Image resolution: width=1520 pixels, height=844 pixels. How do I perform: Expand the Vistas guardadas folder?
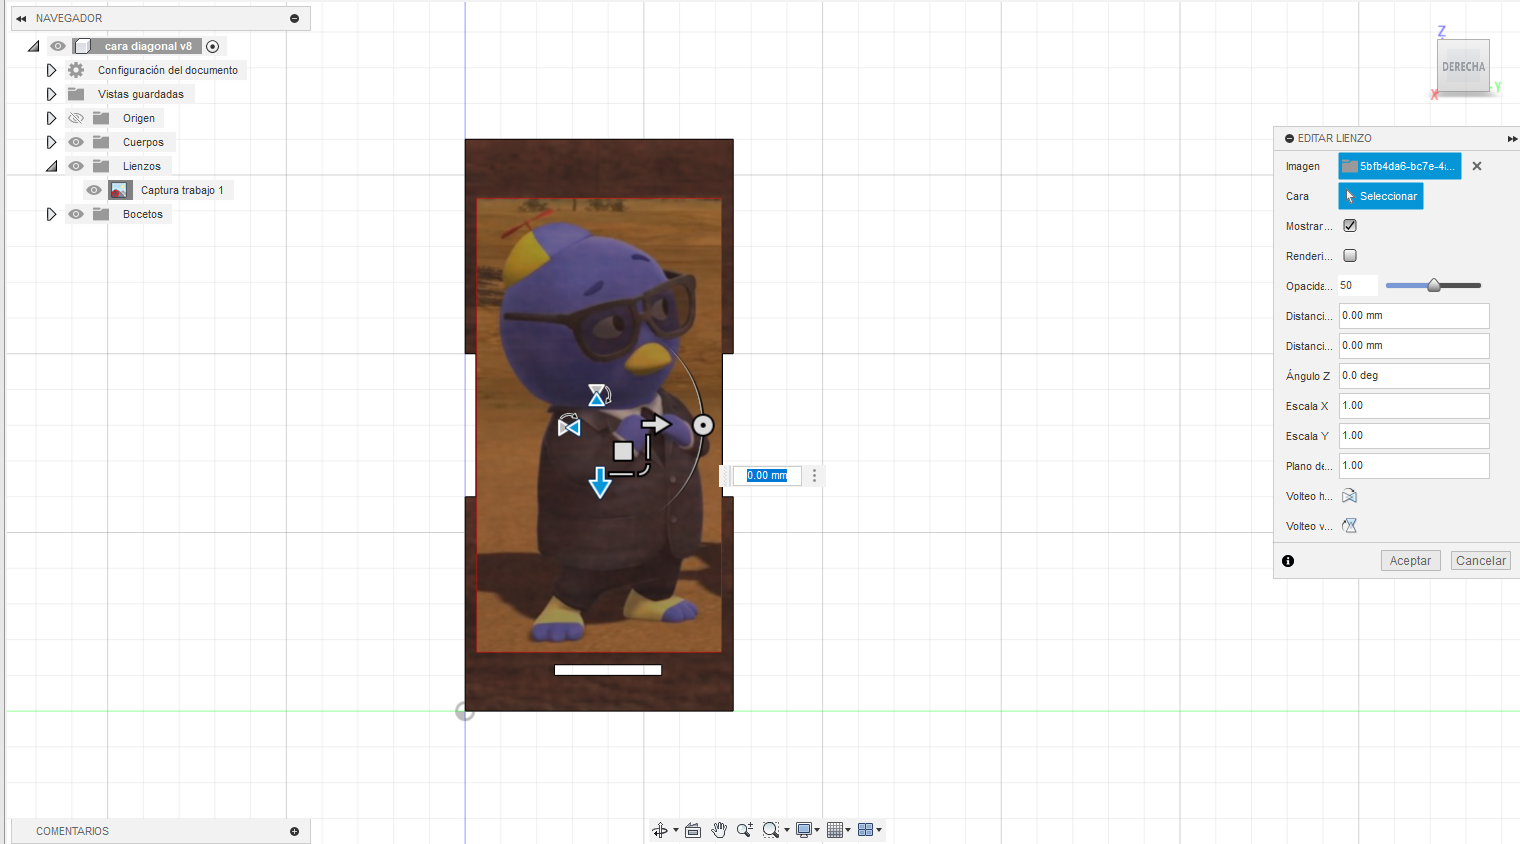point(51,93)
